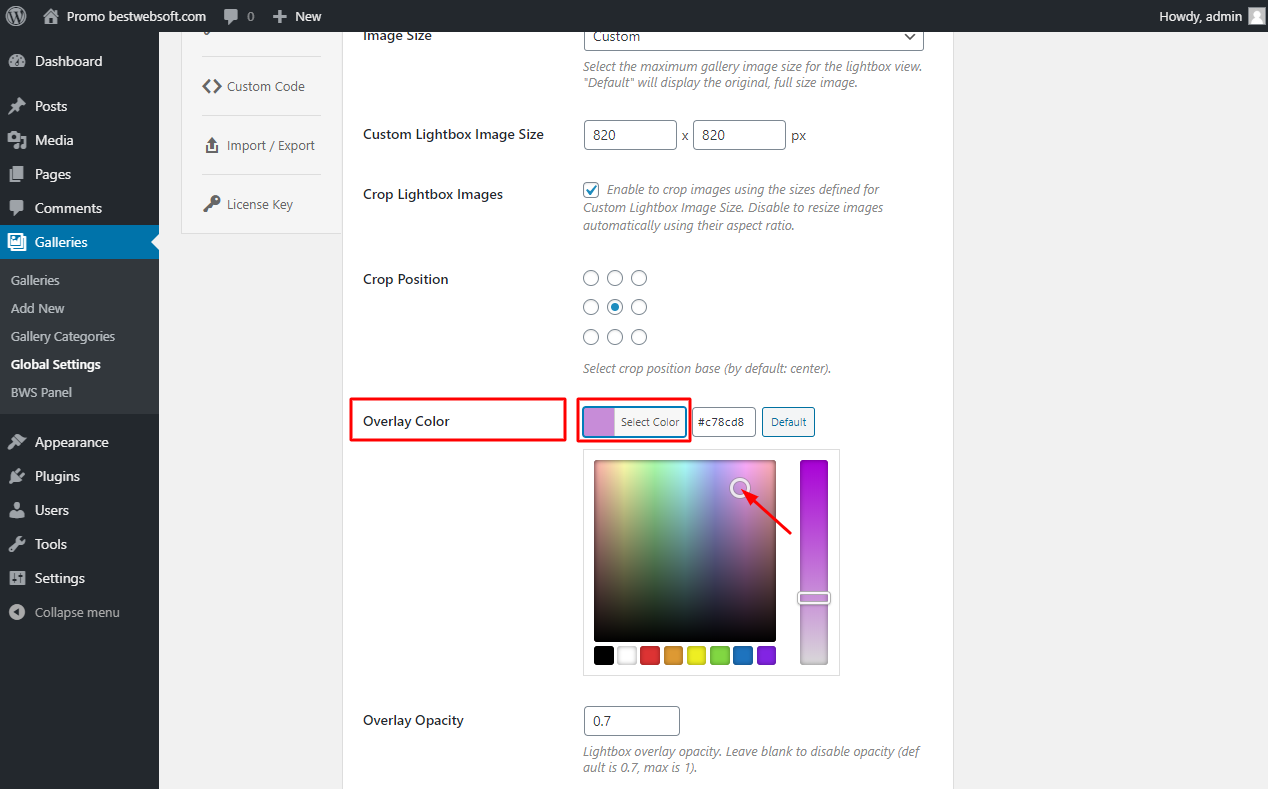
Task: Pick the green palette swatch
Action: [720, 656]
